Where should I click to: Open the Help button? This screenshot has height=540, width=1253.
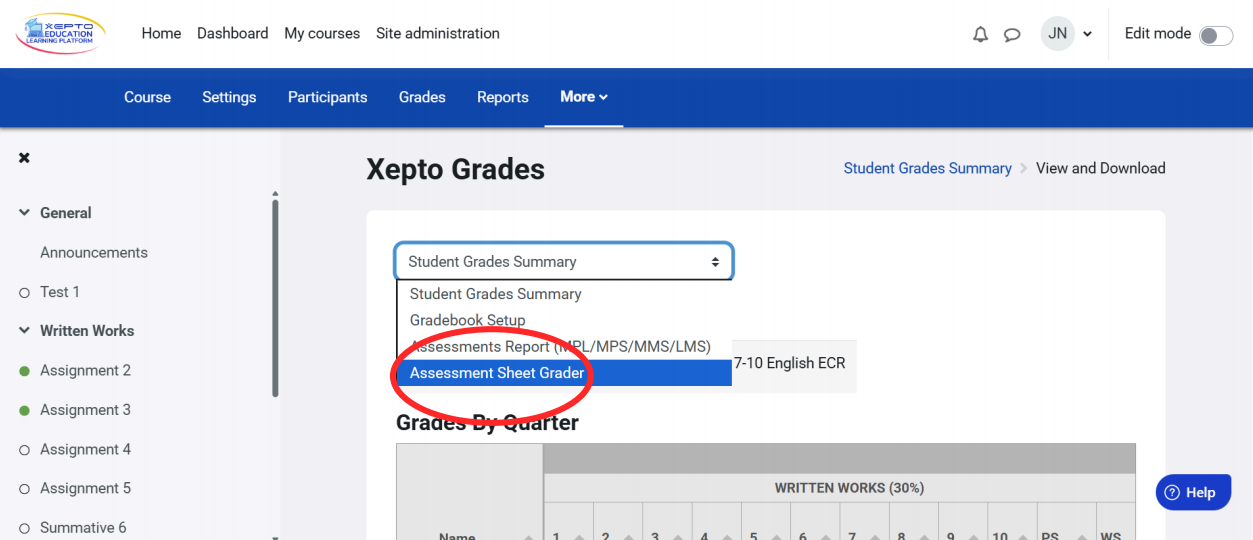1193,492
